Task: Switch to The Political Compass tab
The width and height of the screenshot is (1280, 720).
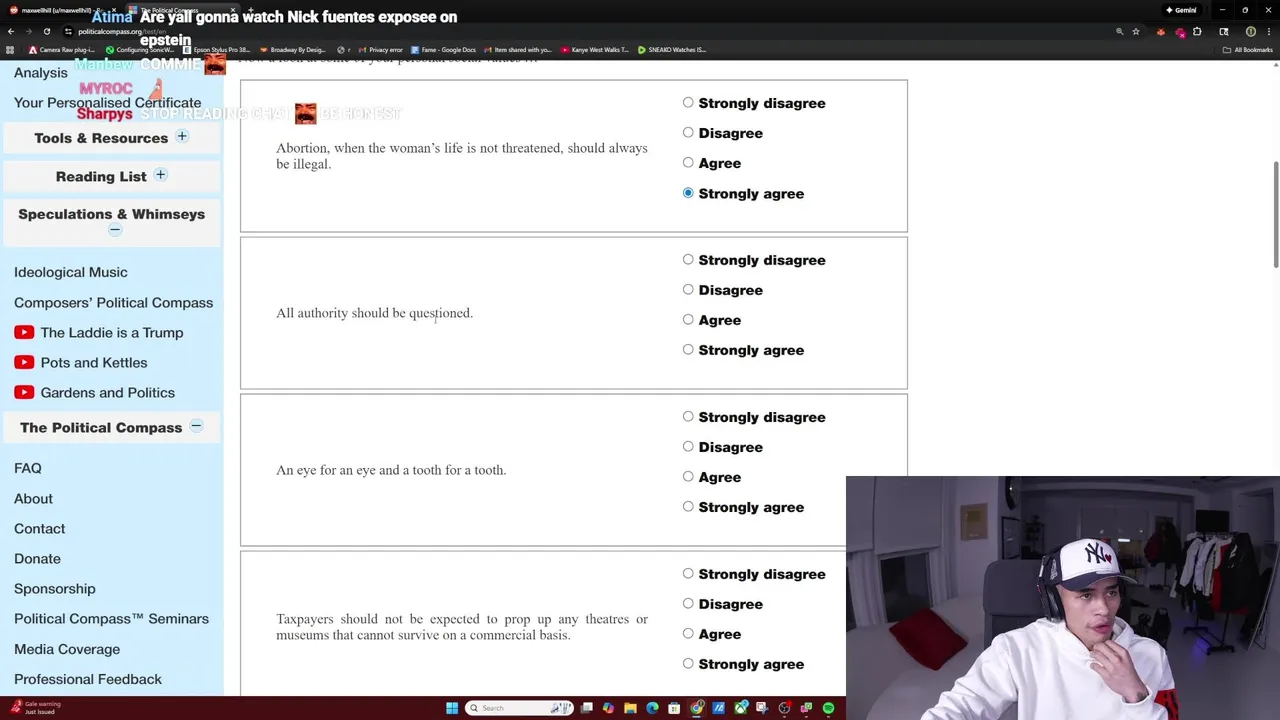Action: click(182, 10)
